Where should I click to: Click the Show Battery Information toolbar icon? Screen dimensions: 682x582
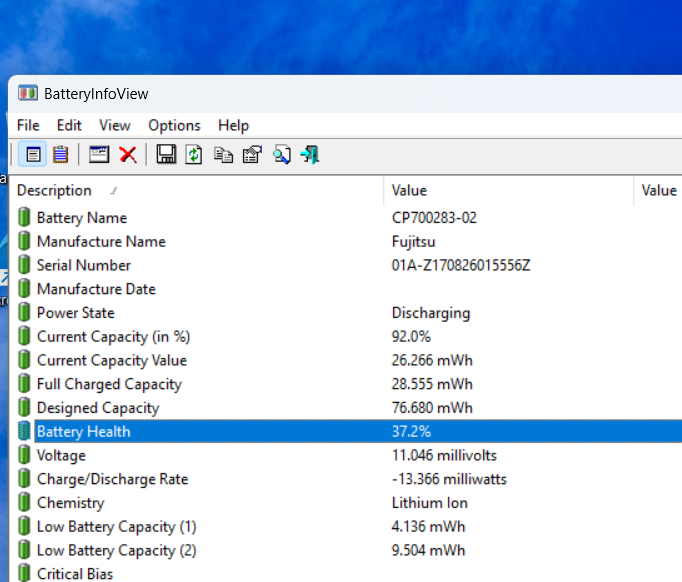pyautogui.click(x=33, y=154)
